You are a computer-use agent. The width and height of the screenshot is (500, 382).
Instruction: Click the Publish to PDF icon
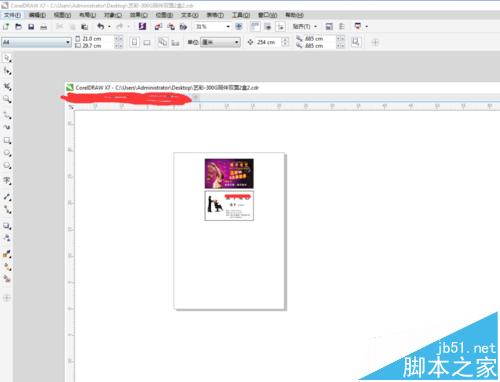[183, 27]
